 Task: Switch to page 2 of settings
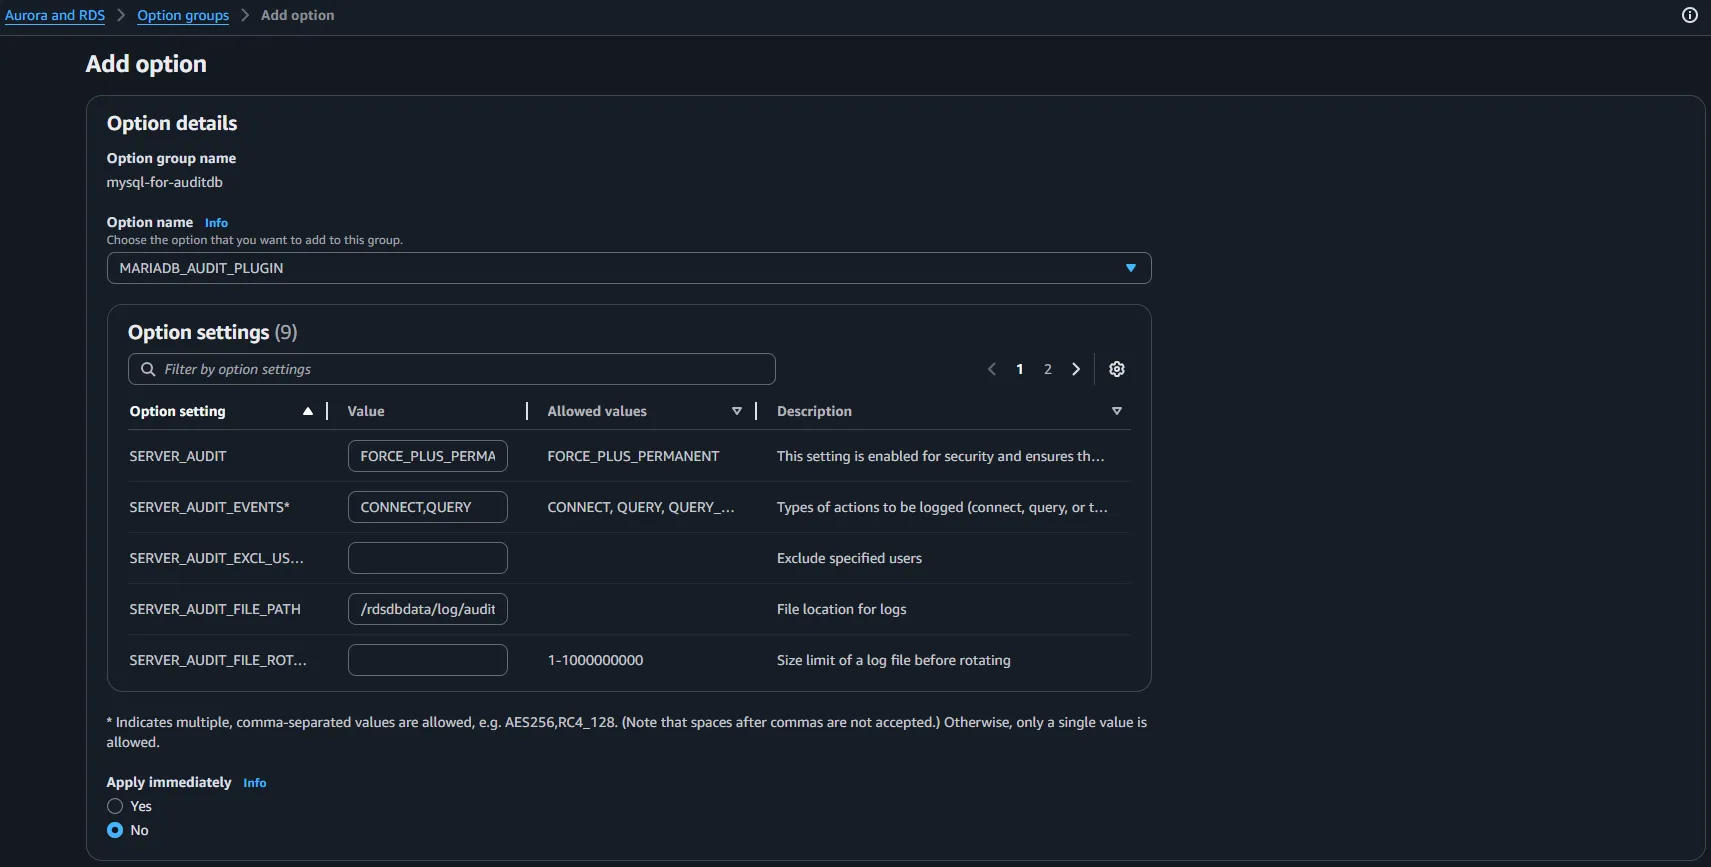pos(1048,369)
